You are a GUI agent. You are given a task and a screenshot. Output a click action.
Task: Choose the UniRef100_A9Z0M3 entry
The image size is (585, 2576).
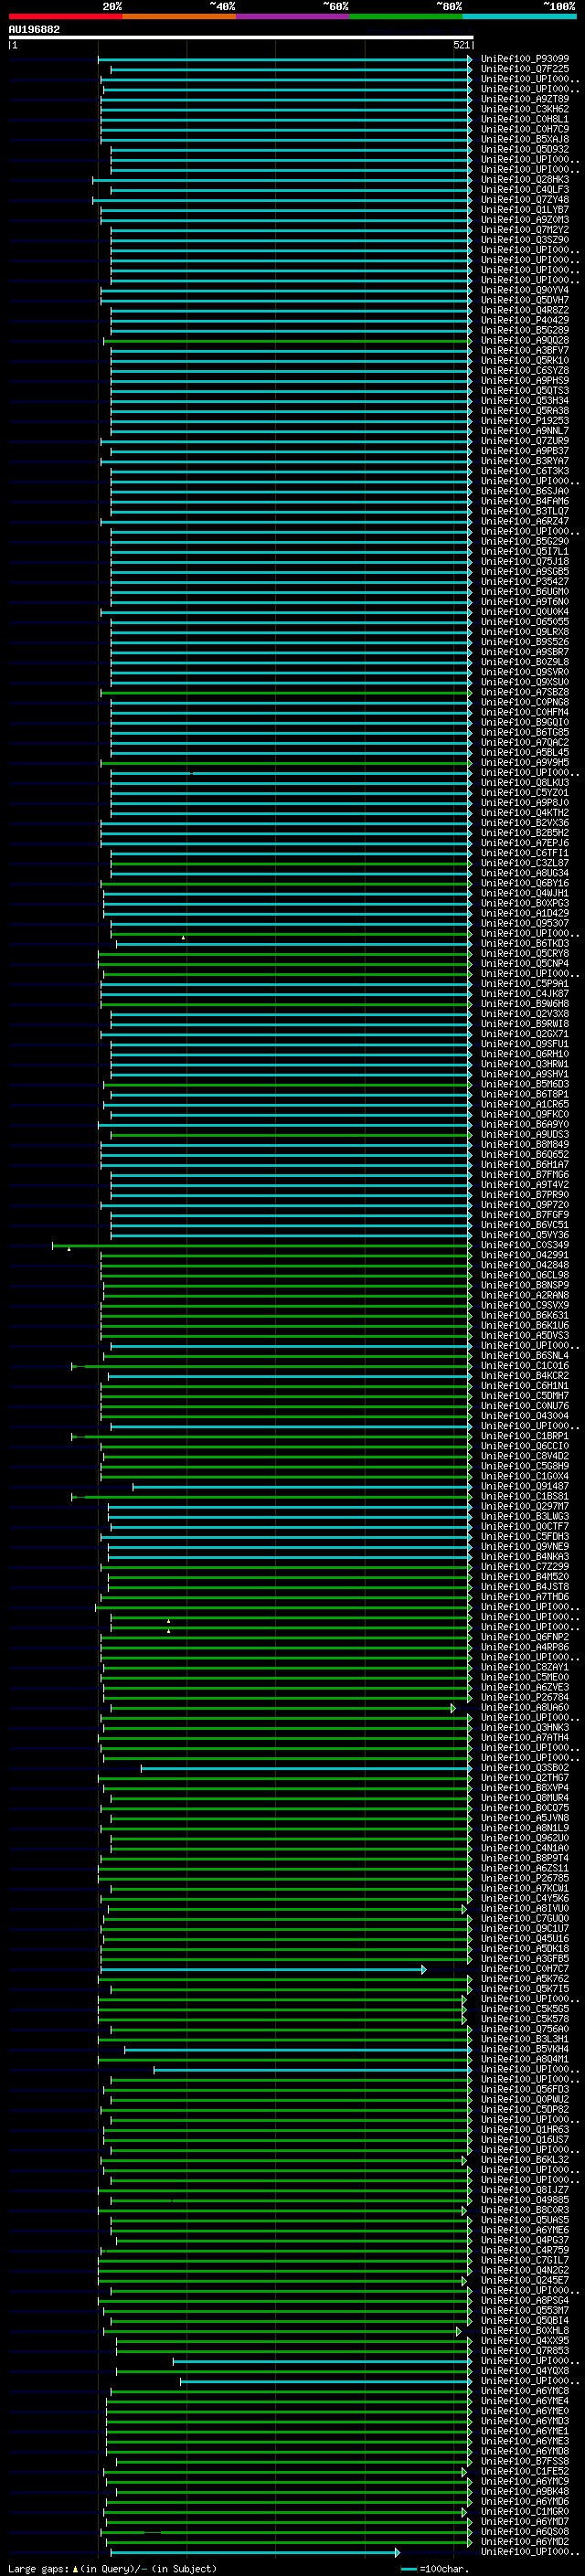tap(524, 220)
